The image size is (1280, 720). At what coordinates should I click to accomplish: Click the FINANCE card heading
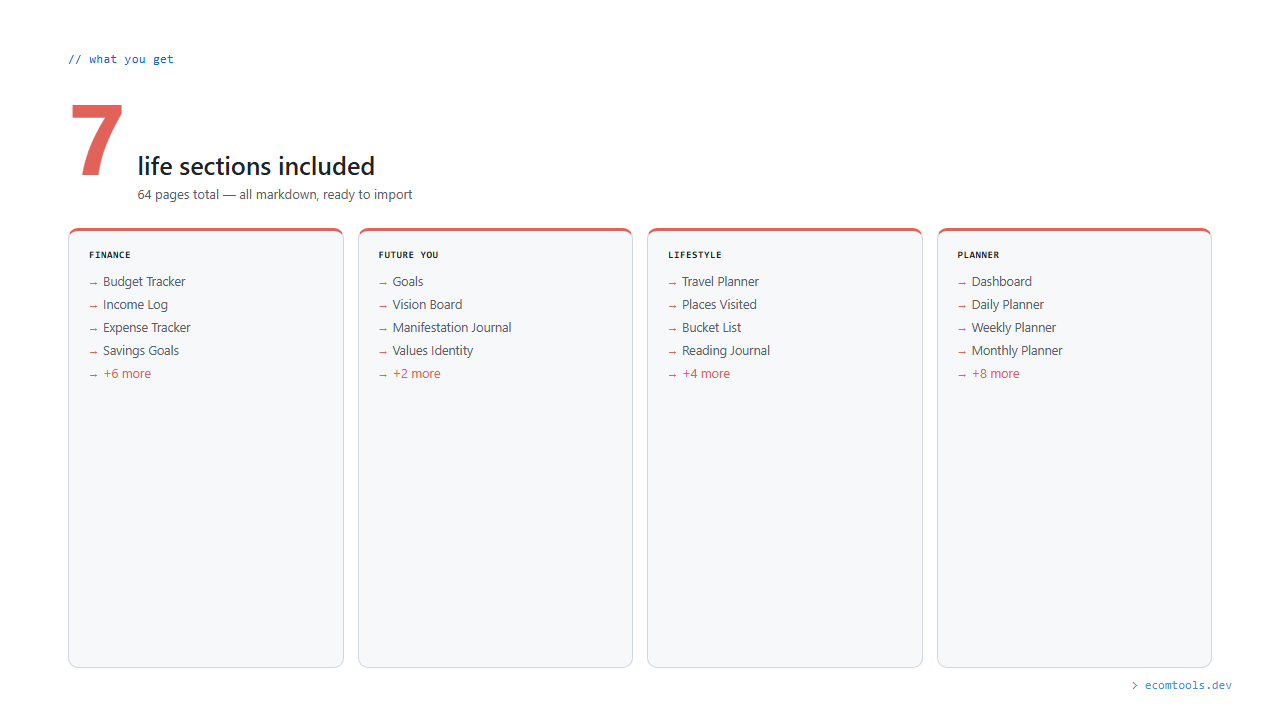coord(110,255)
